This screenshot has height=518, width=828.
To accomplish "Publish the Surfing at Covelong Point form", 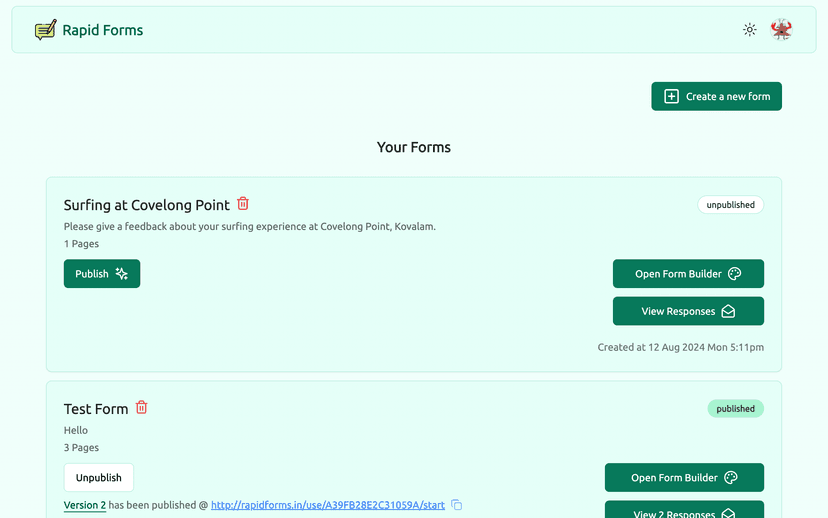I will (x=102, y=274).
